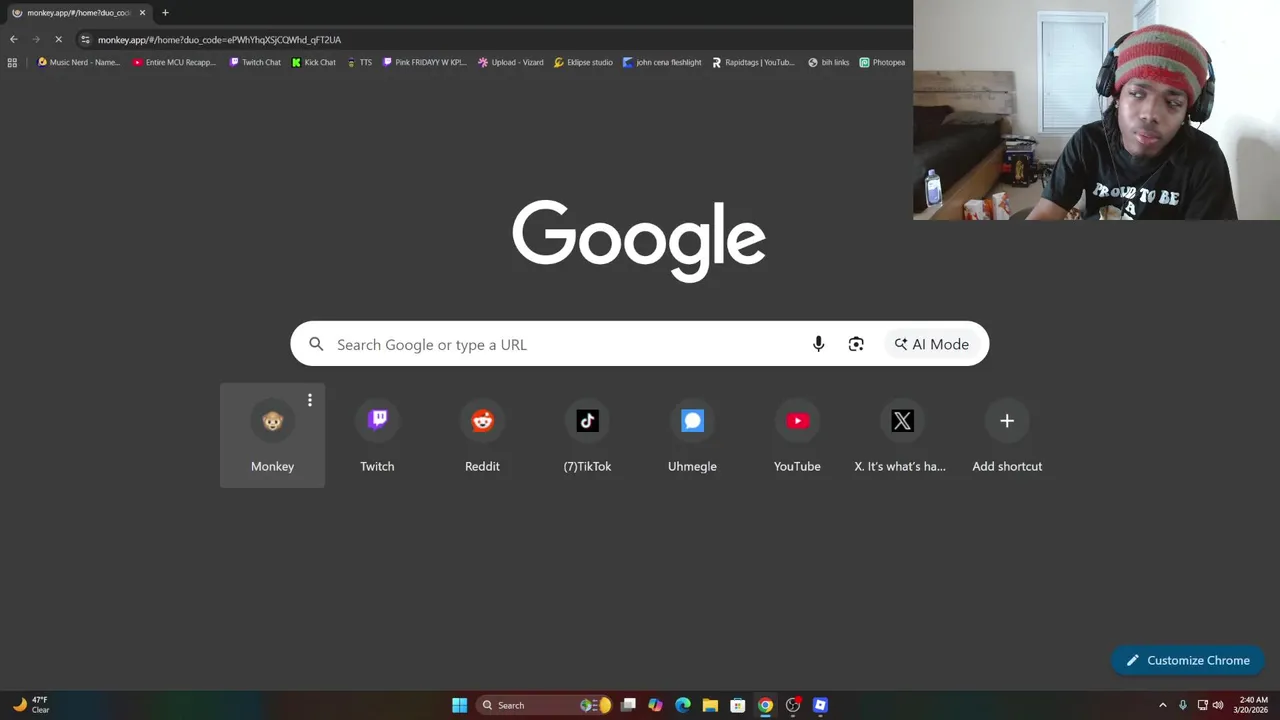Open bih links bookmark
The width and height of the screenshot is (1280, 720).
click(x=829, y=62)
